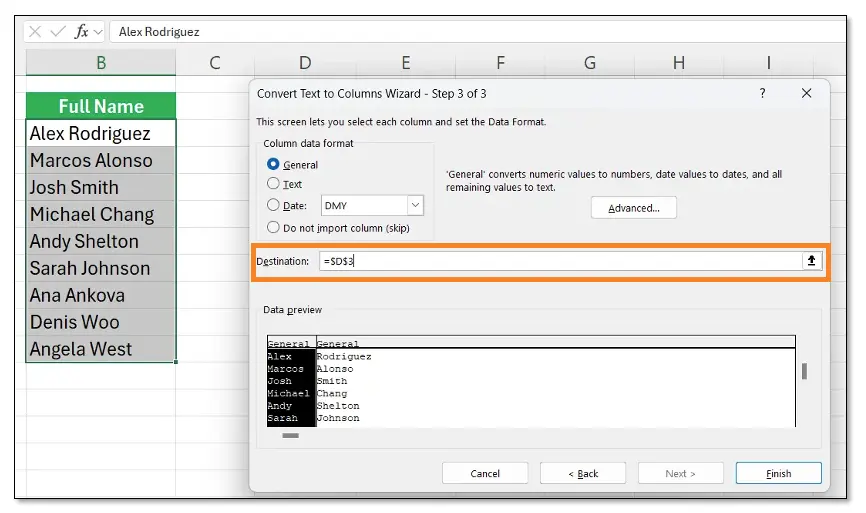Click the Sarah Johnson cell
The width and height of the screenshot is (866, 513).
101,268
